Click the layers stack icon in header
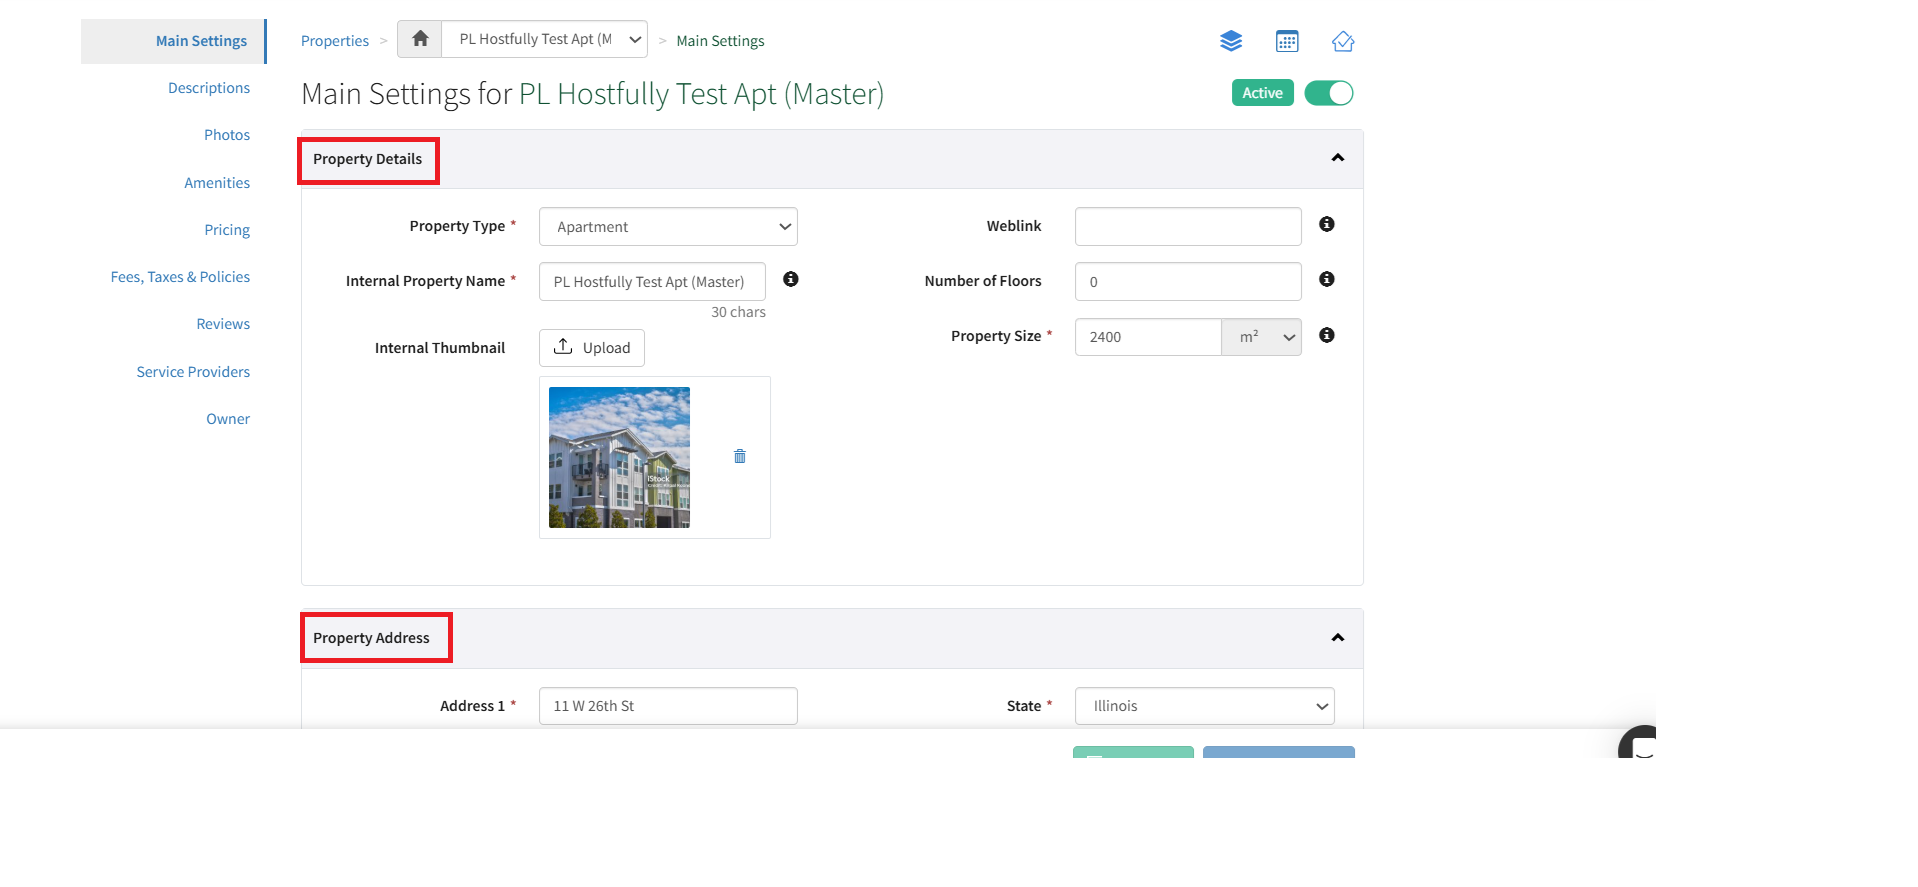Viewport: 1918px width, 887px height. [x=1231, y=41]
